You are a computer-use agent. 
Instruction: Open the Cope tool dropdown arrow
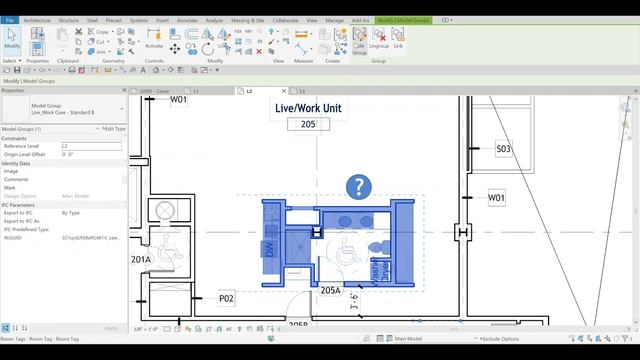tap(113, 32)
